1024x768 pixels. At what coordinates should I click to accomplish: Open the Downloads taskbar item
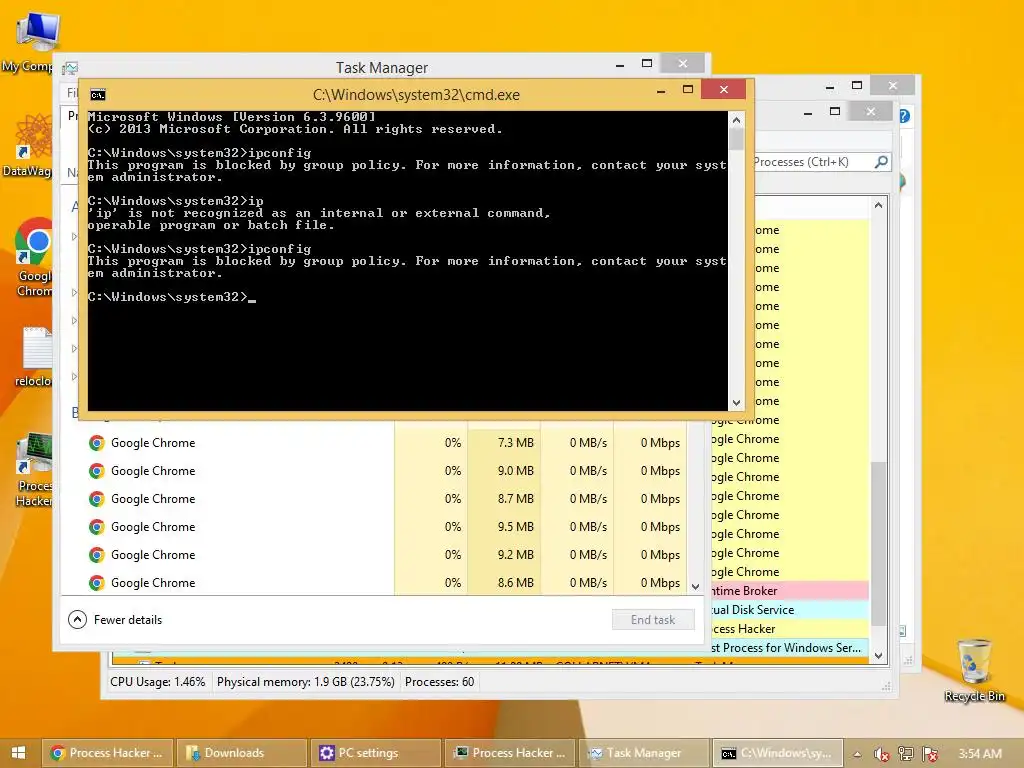click(242, 753)
